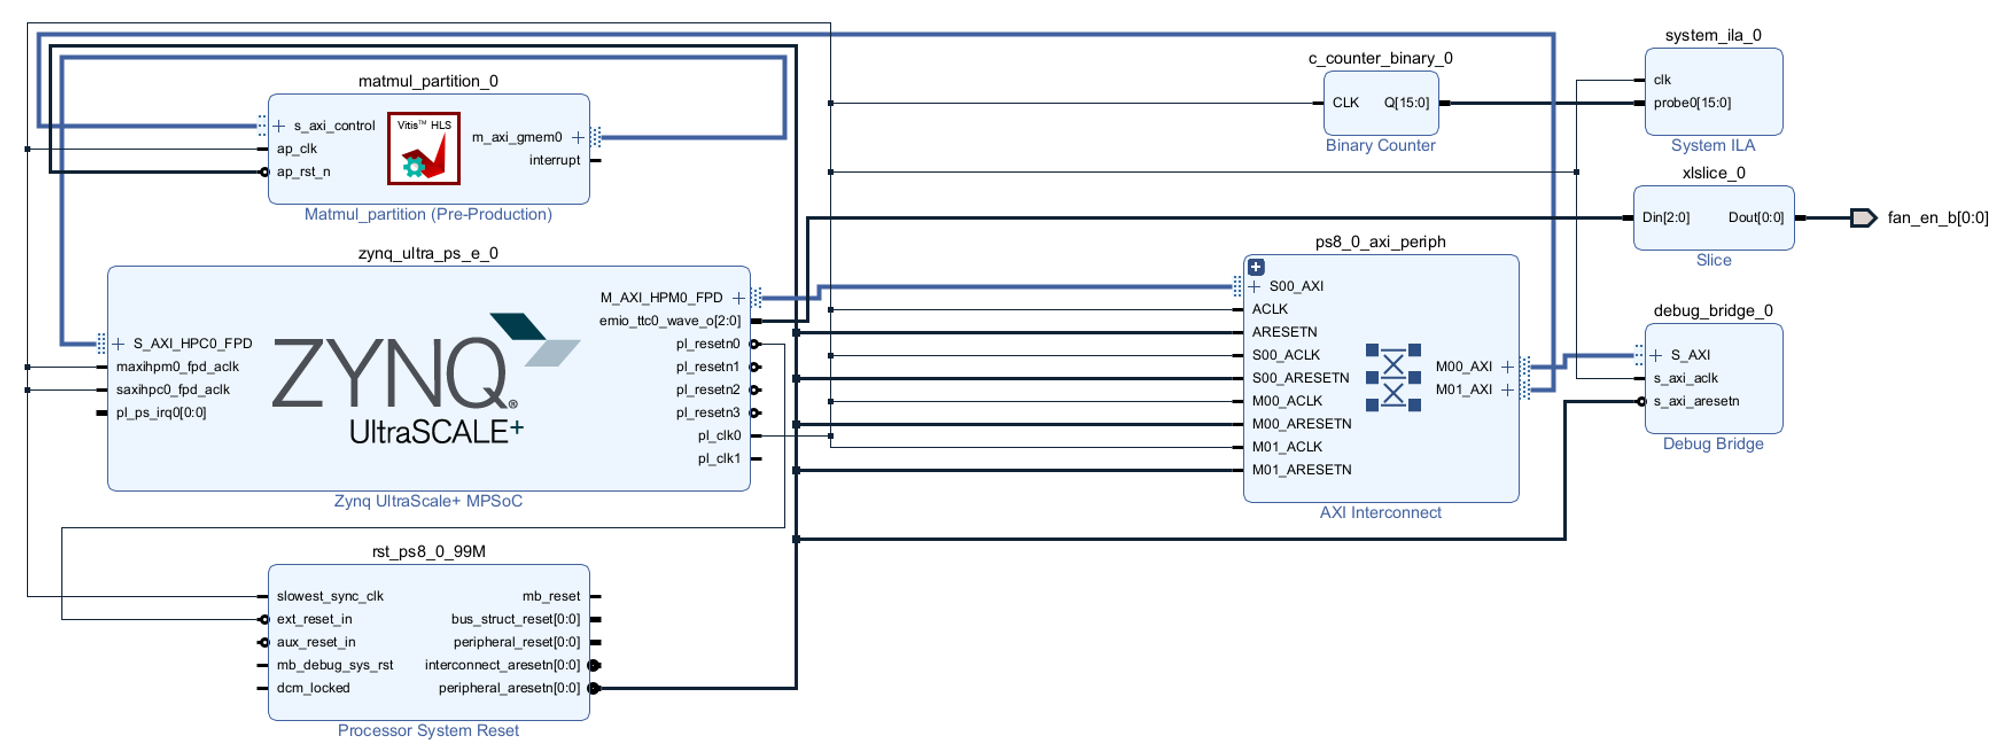The width and height of the screenshot is (2000, 750).
Task: Expand the M00_AXI interface pin
Action: pyautogui.click(x=1508, y=367)
